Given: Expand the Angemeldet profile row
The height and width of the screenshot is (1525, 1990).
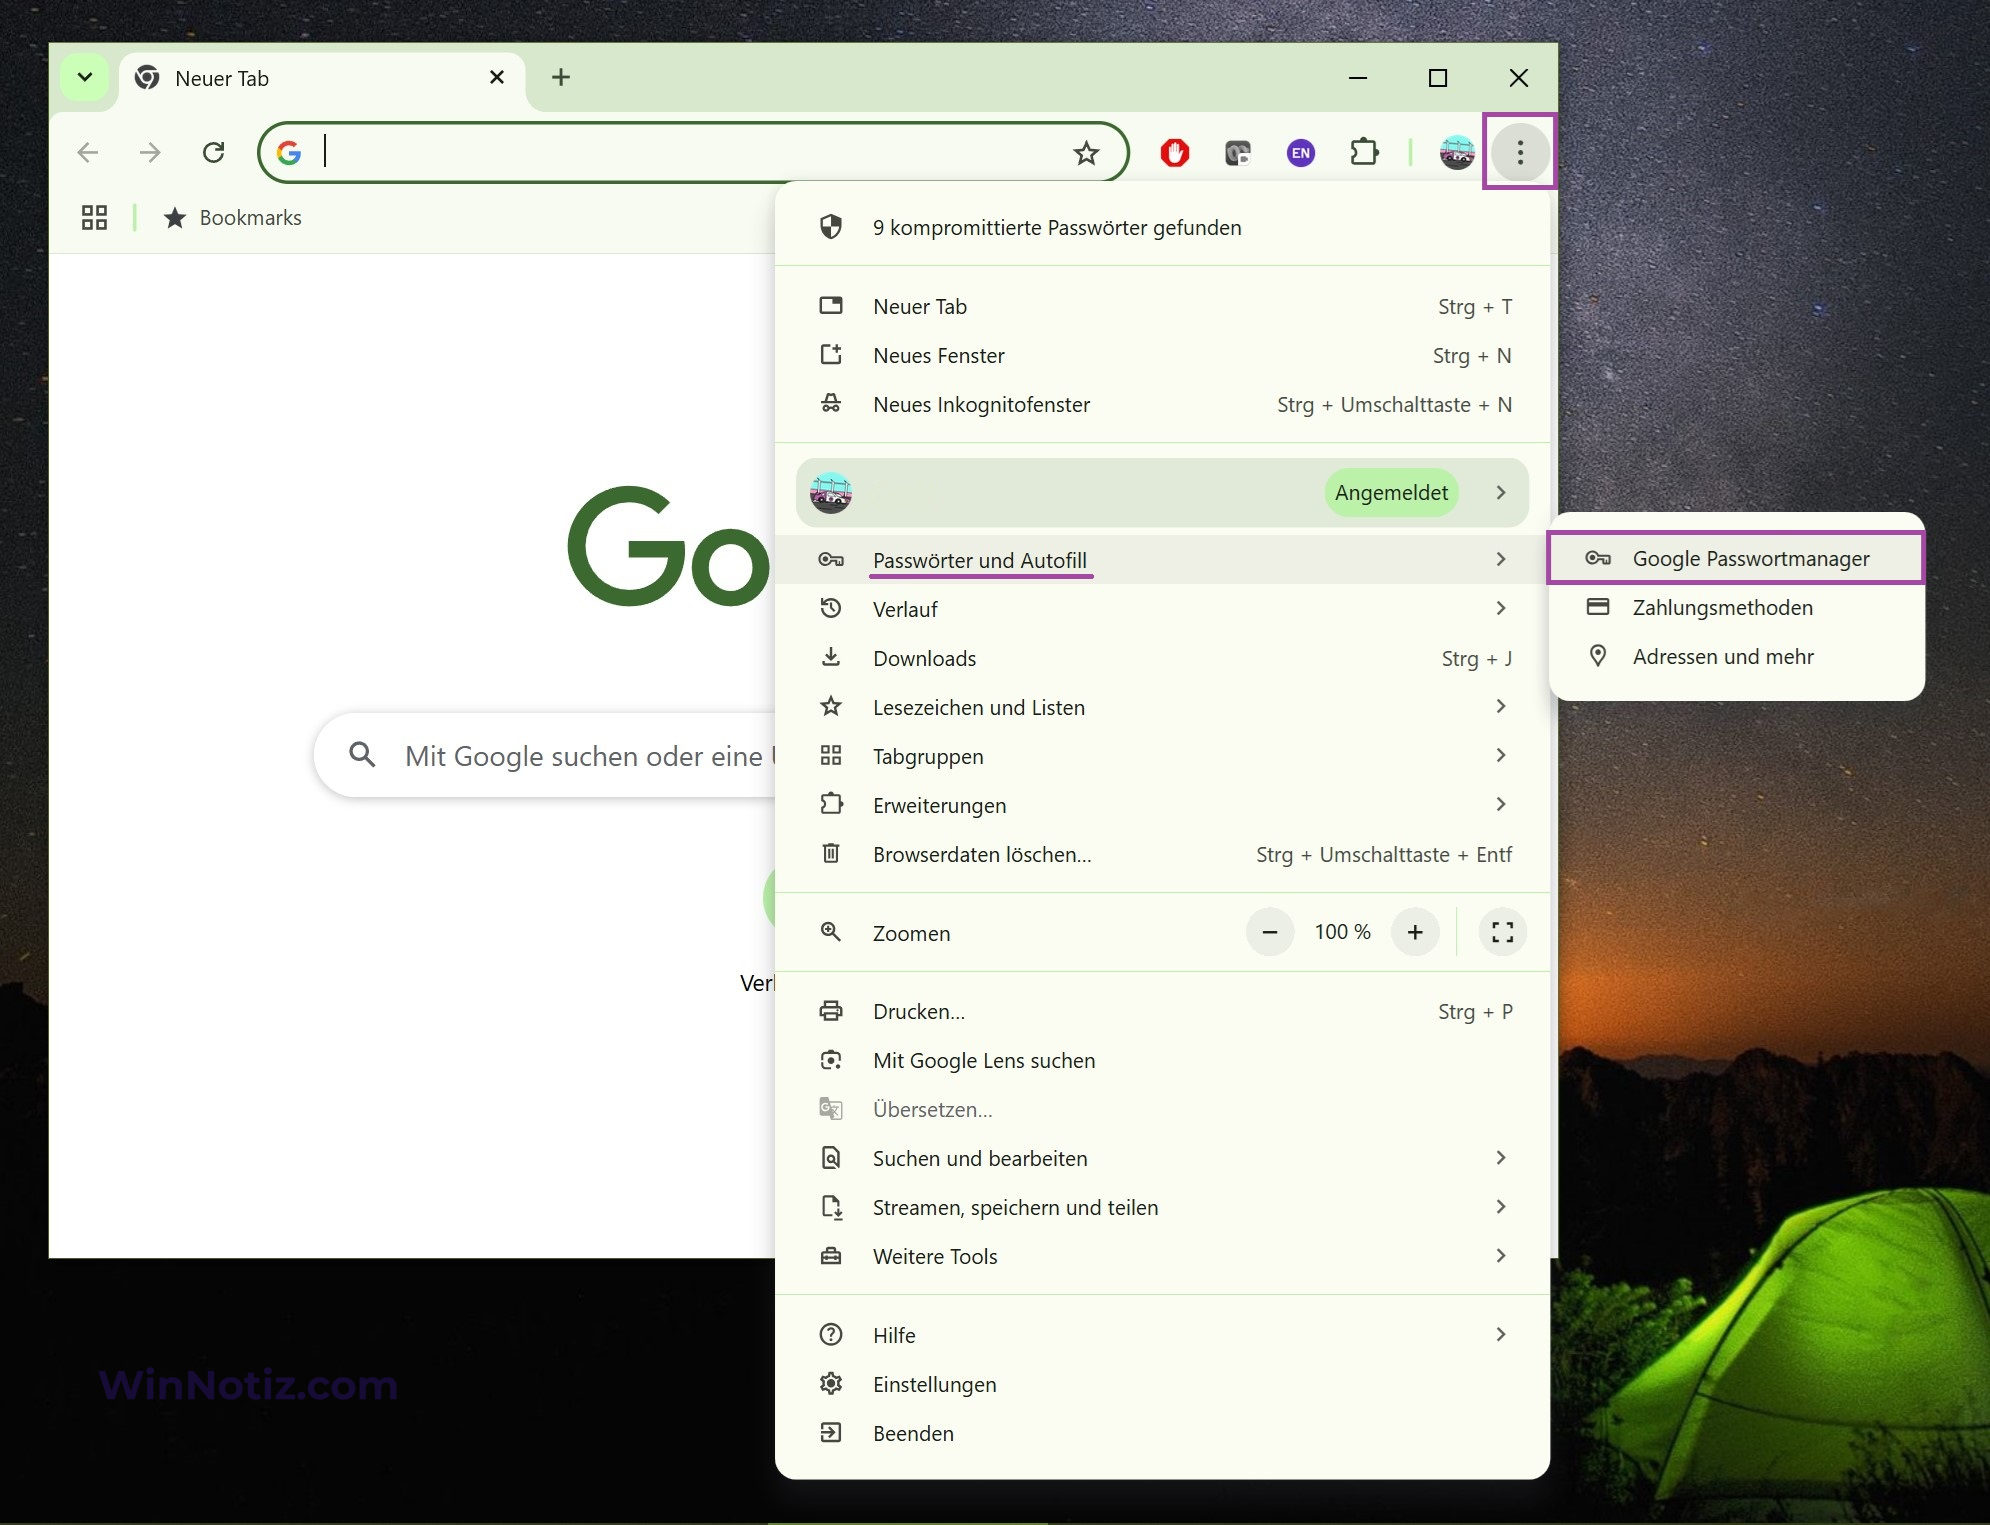Looking at the screenshot, I should [x=1163, y=492].
